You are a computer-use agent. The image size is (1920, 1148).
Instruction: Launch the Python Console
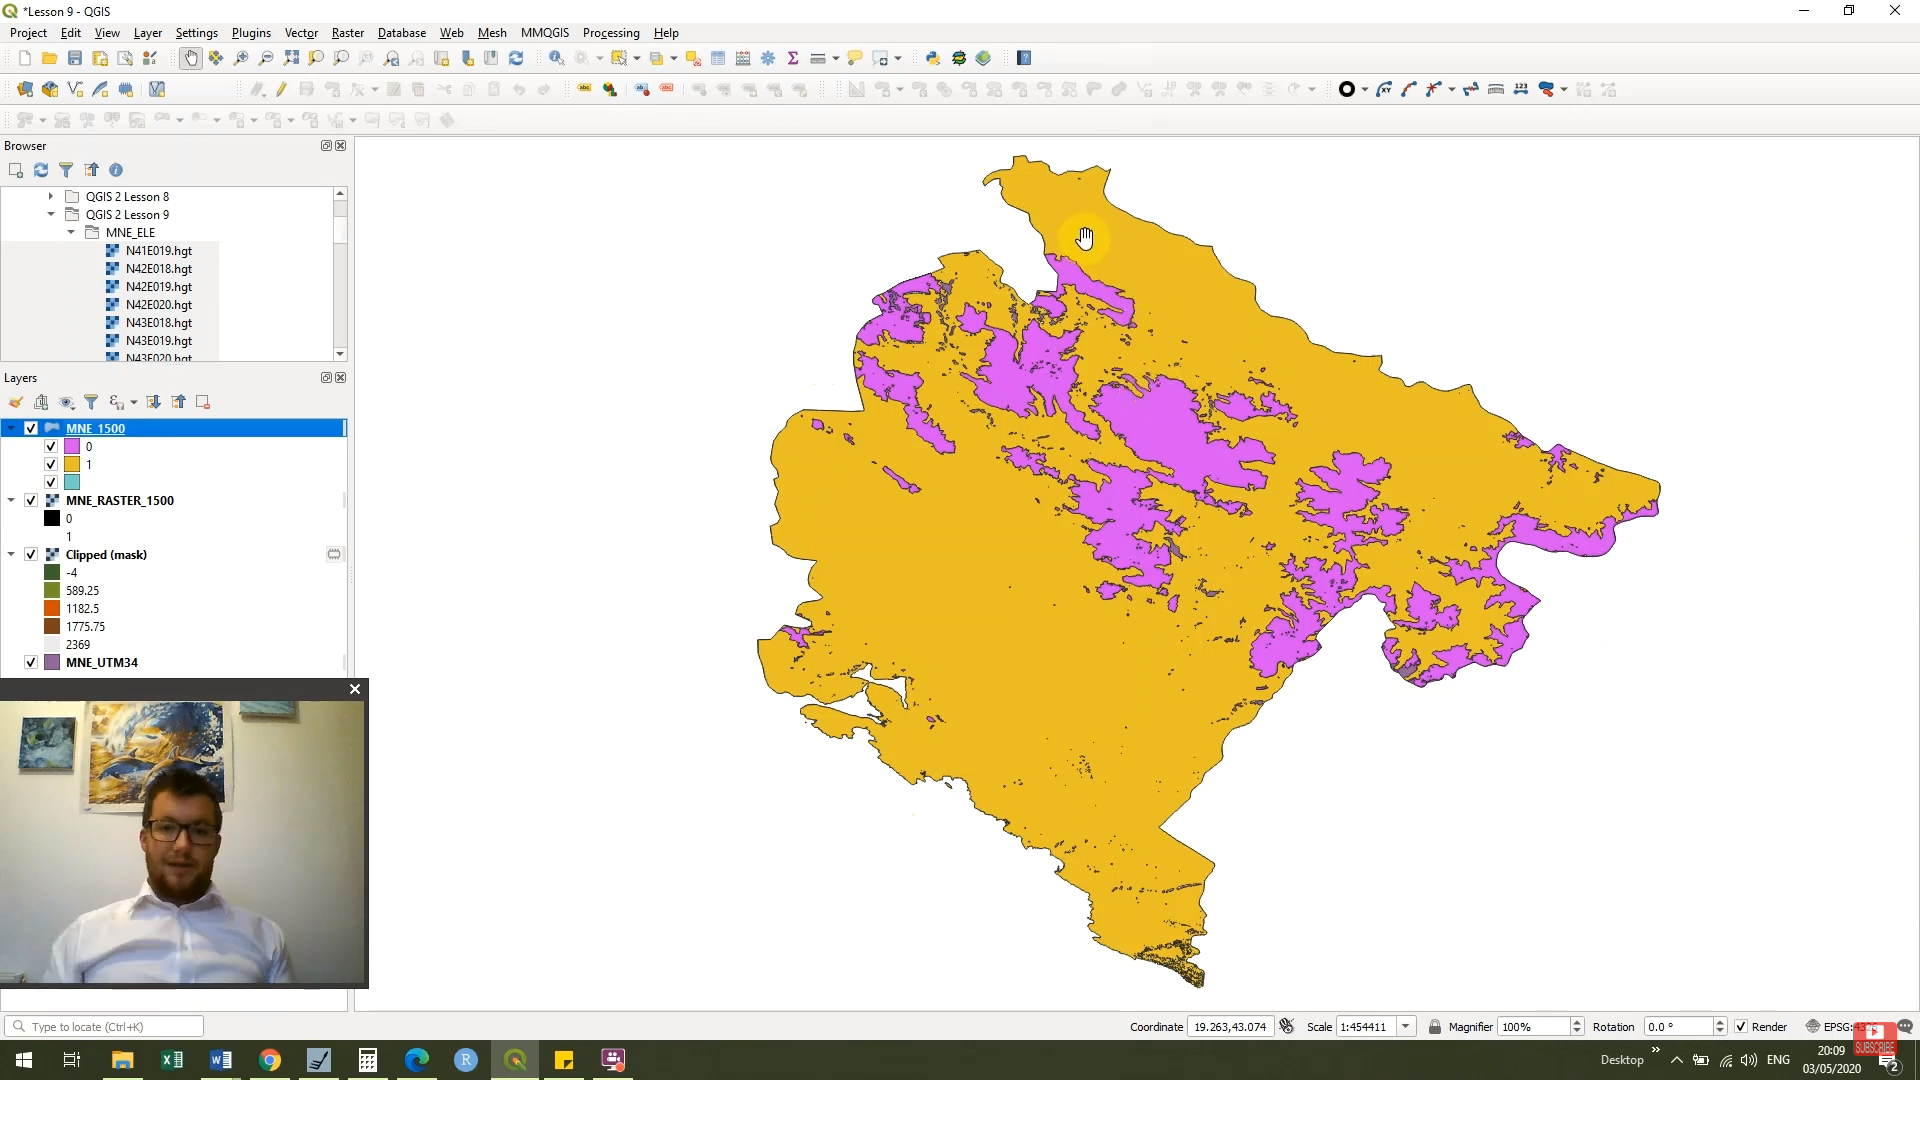[933, 57]
